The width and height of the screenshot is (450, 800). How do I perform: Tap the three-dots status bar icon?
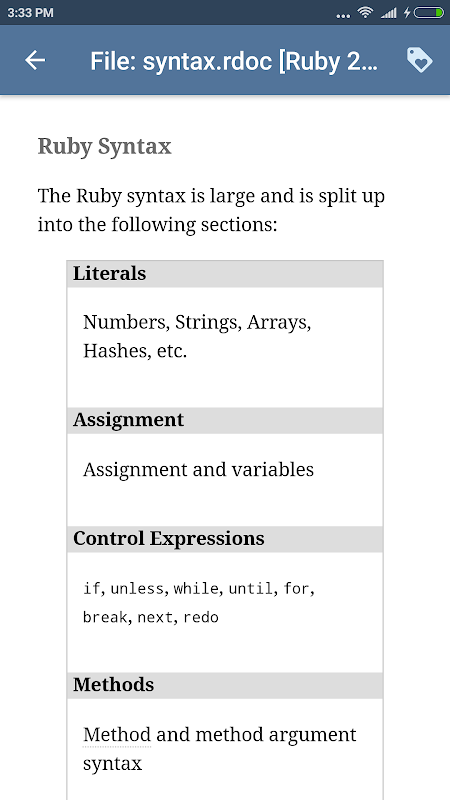(343, 16)
